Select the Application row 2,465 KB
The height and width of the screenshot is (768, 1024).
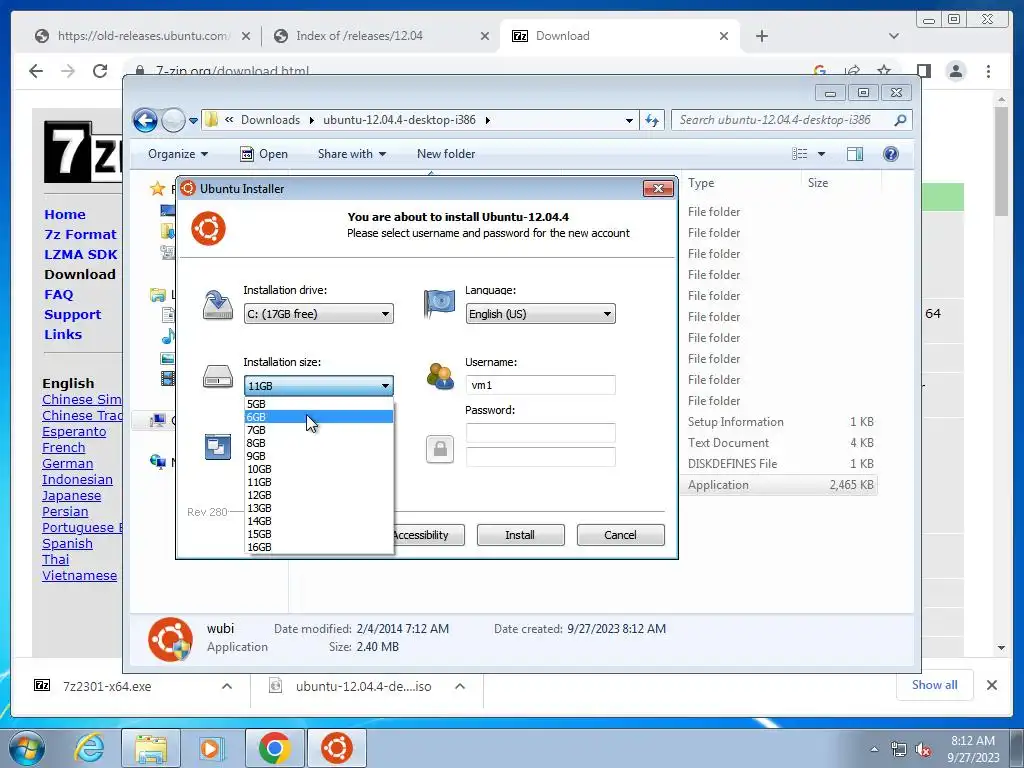tap(780, 485)
